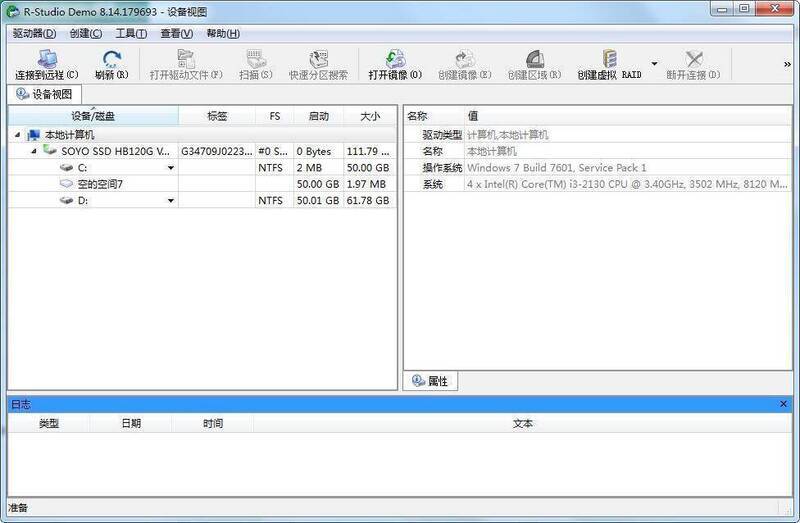Image resolution: width=800 pixels, height=523 pixels.
Task: Click the Value (值) properties column header
Action: click(x=628, y=116)
